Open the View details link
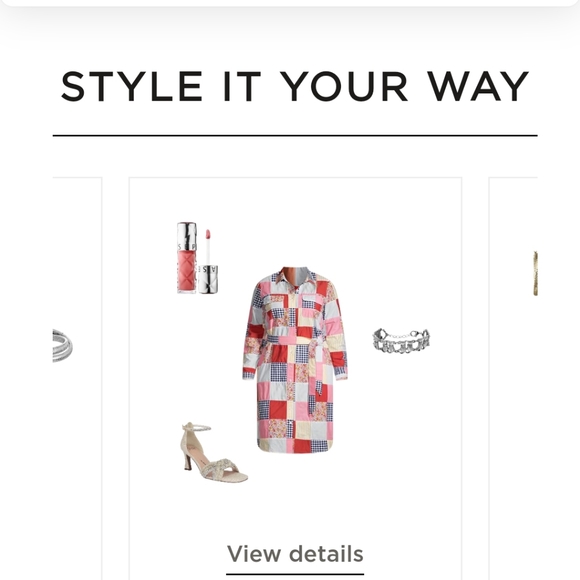The height and width of the screenshot is (580, 580). [295, 554]
